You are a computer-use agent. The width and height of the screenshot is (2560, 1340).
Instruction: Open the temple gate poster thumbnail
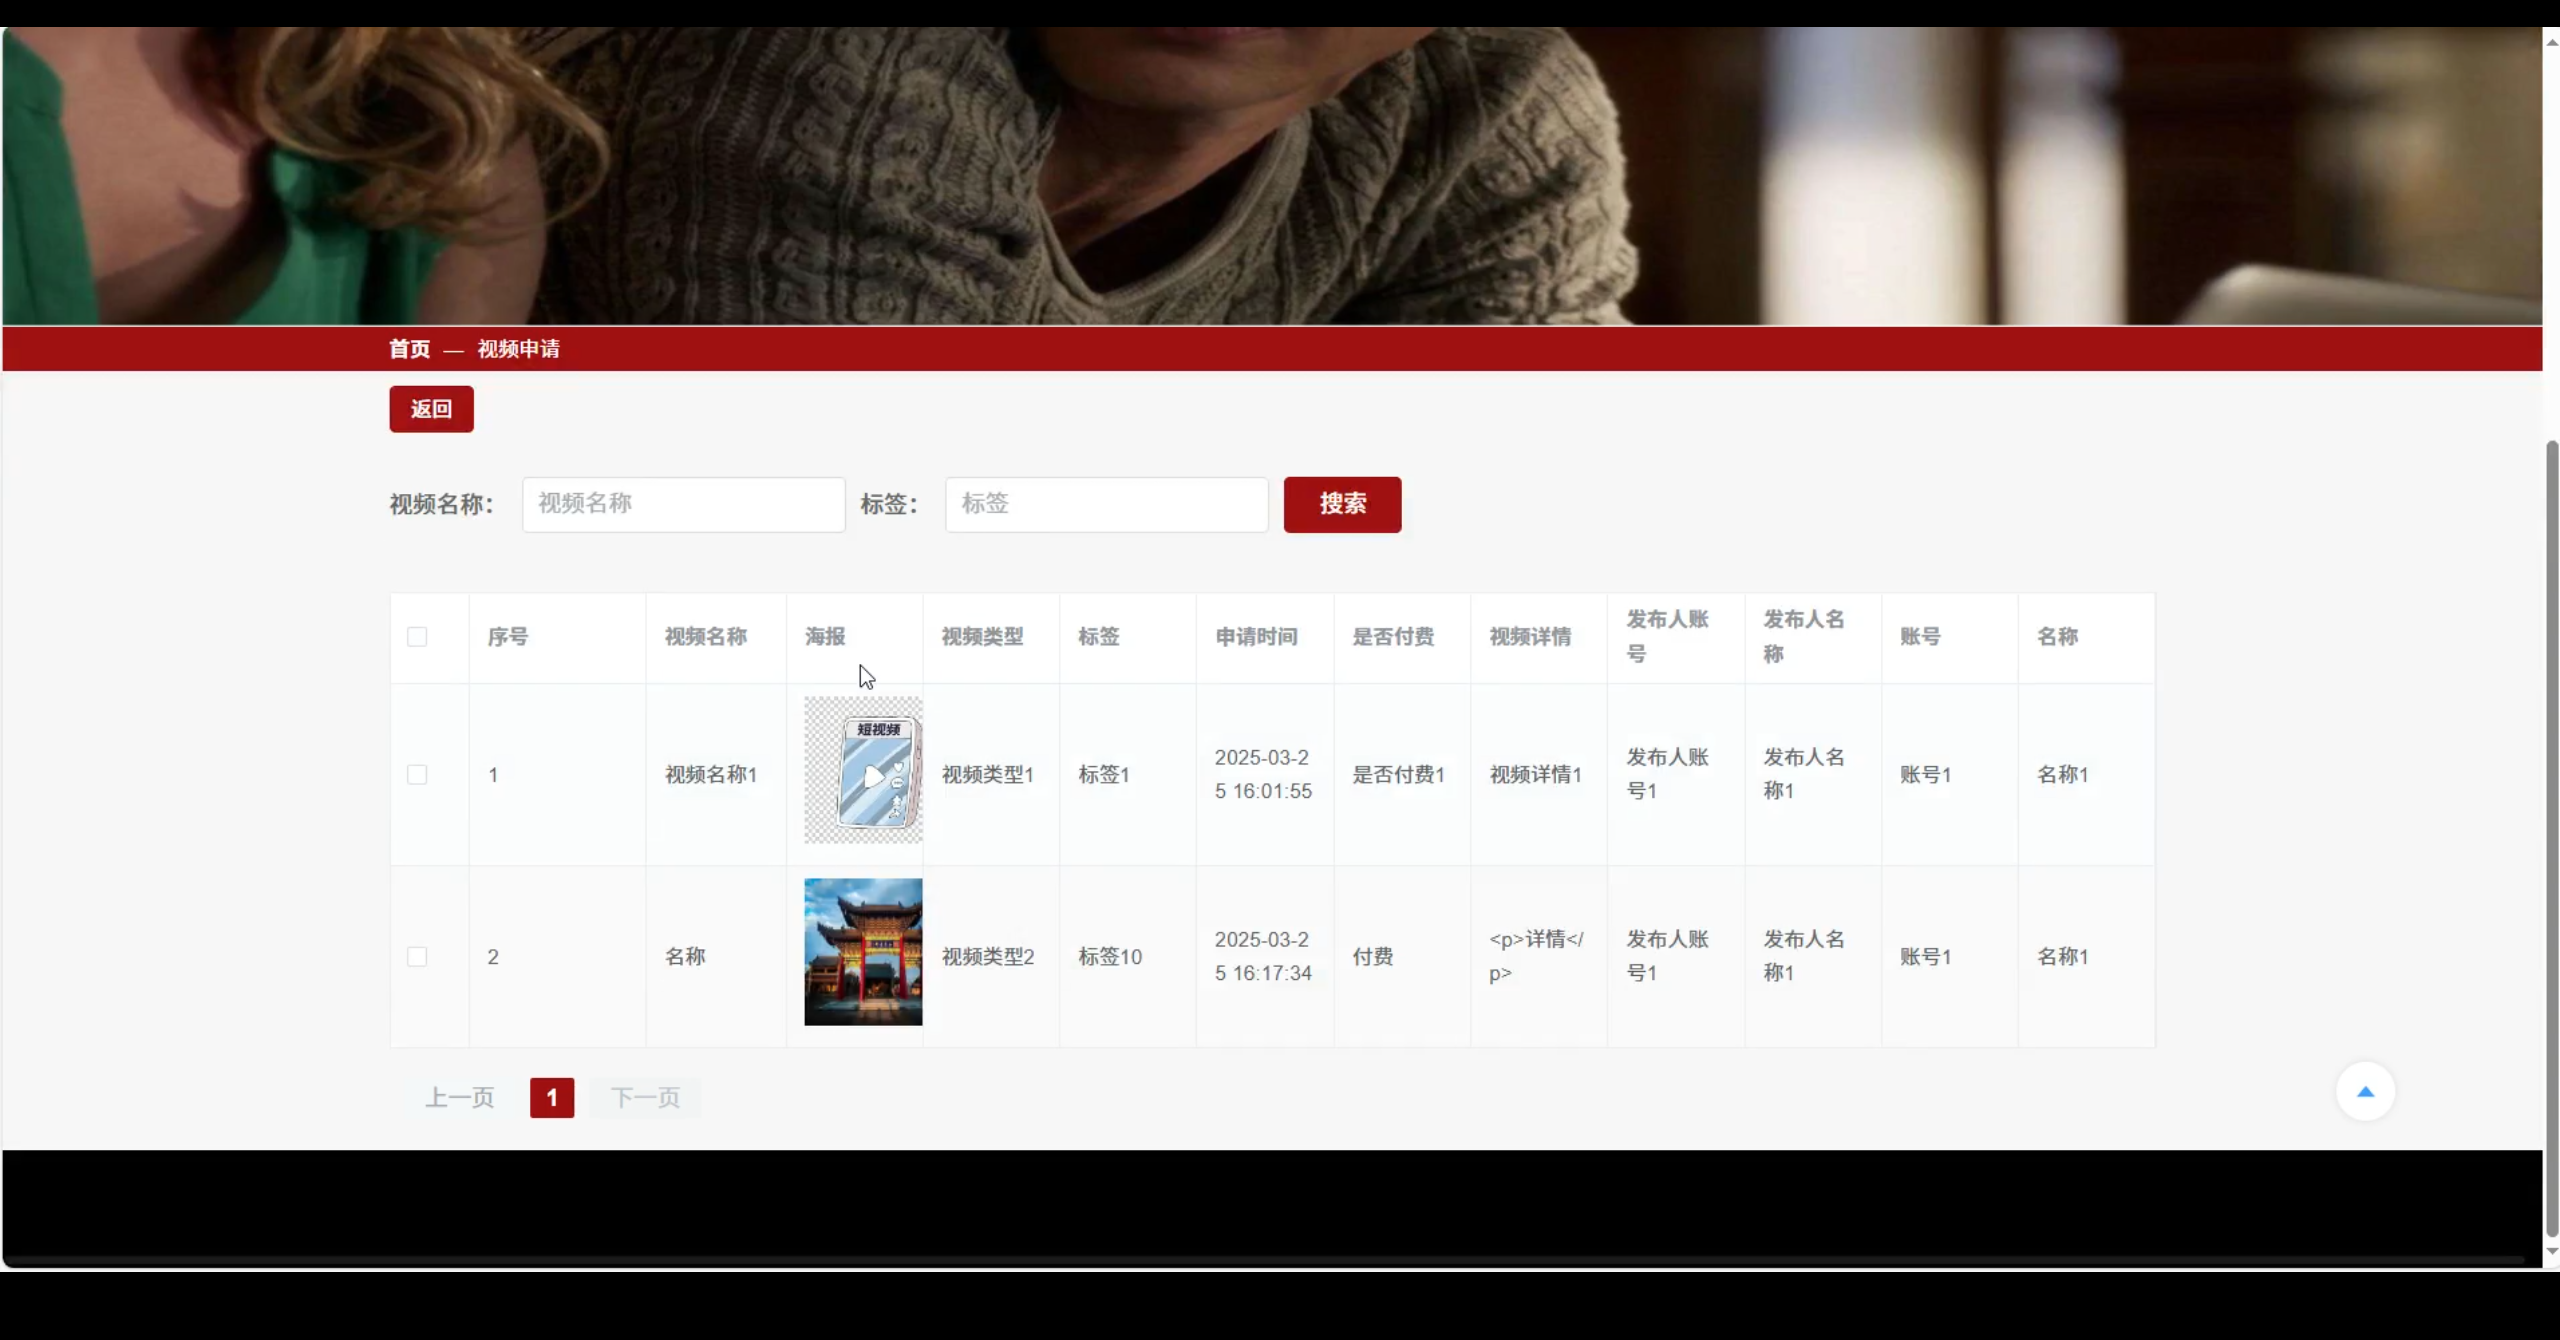pos(863,952)
